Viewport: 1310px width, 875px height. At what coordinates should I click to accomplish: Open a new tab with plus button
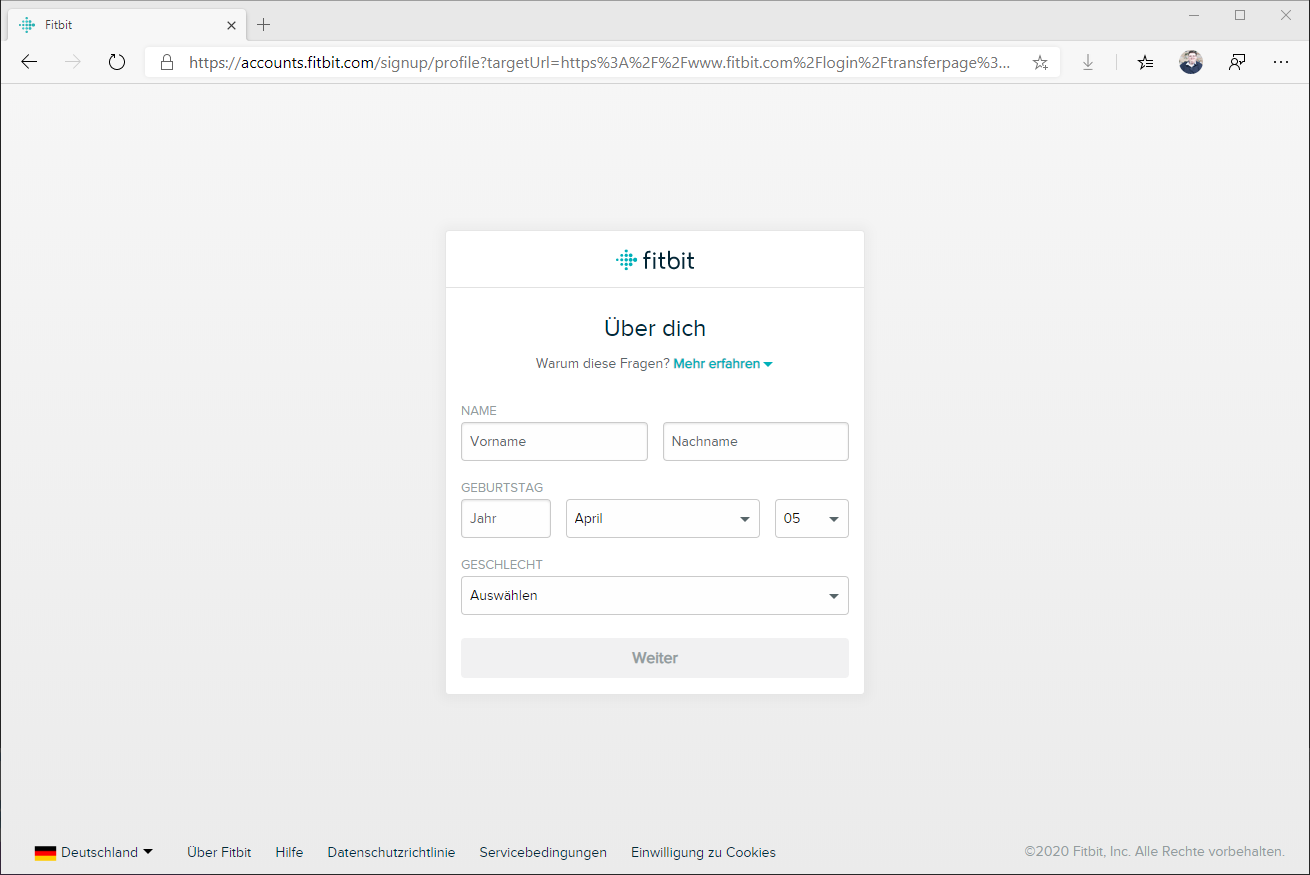click(x=264, y=24)
